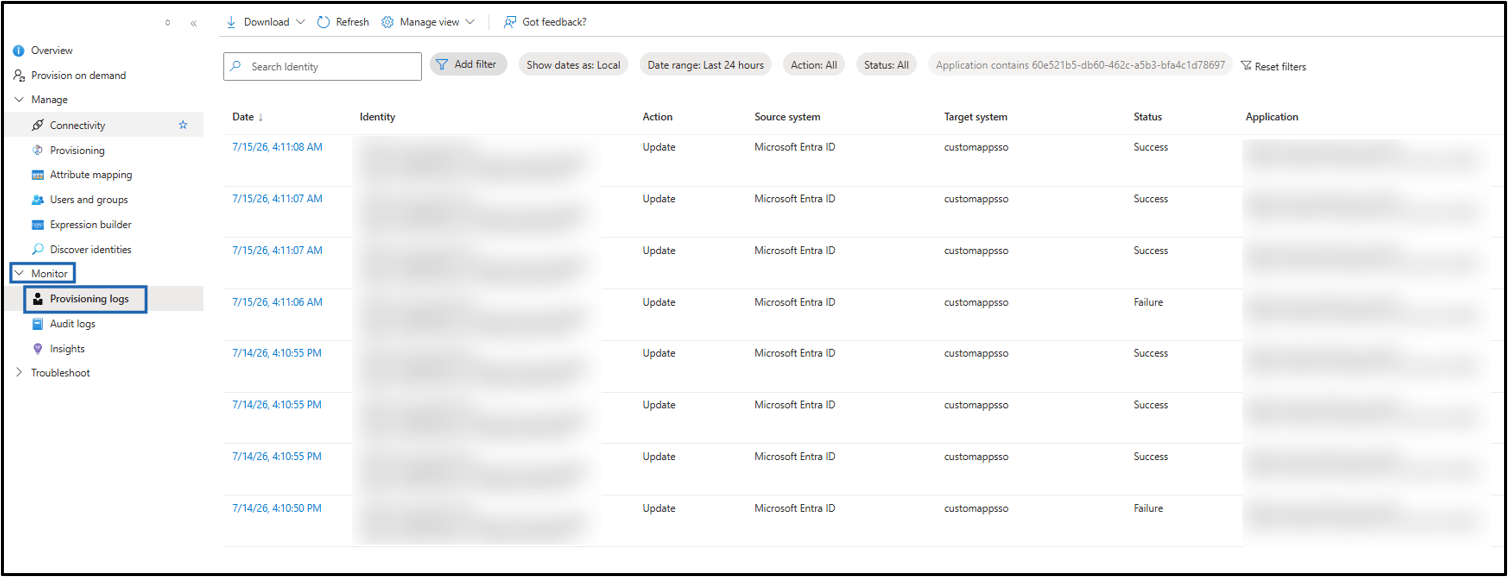Screen dimensions: 1508x577
Task: Open the Status All filter
Action: [x=887, y=65]
